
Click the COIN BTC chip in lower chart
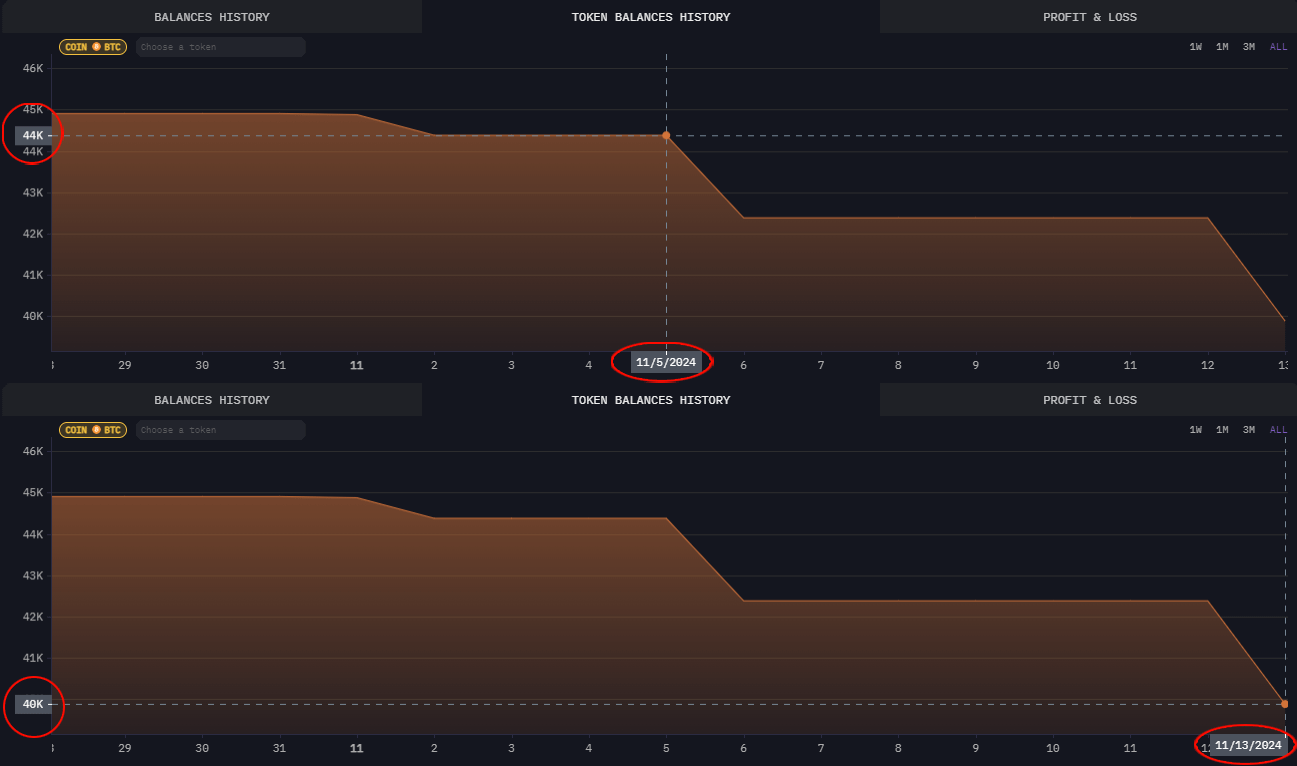coord(93,430)
